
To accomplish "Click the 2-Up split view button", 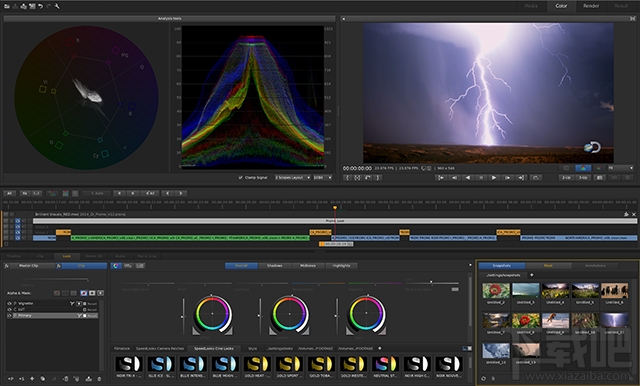I will [x=566, y=177].
